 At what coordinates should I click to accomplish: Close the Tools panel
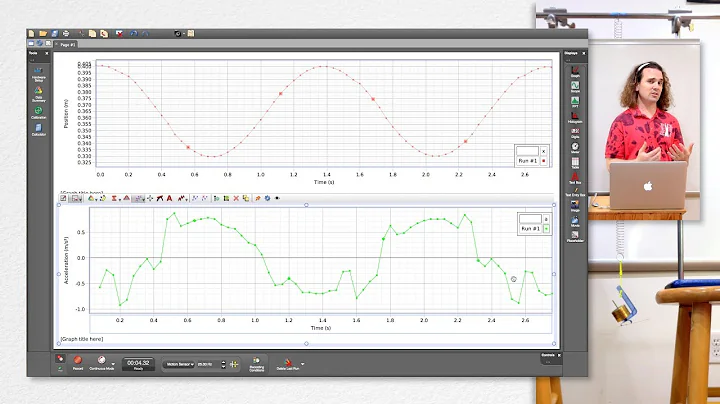coord(46,54)
